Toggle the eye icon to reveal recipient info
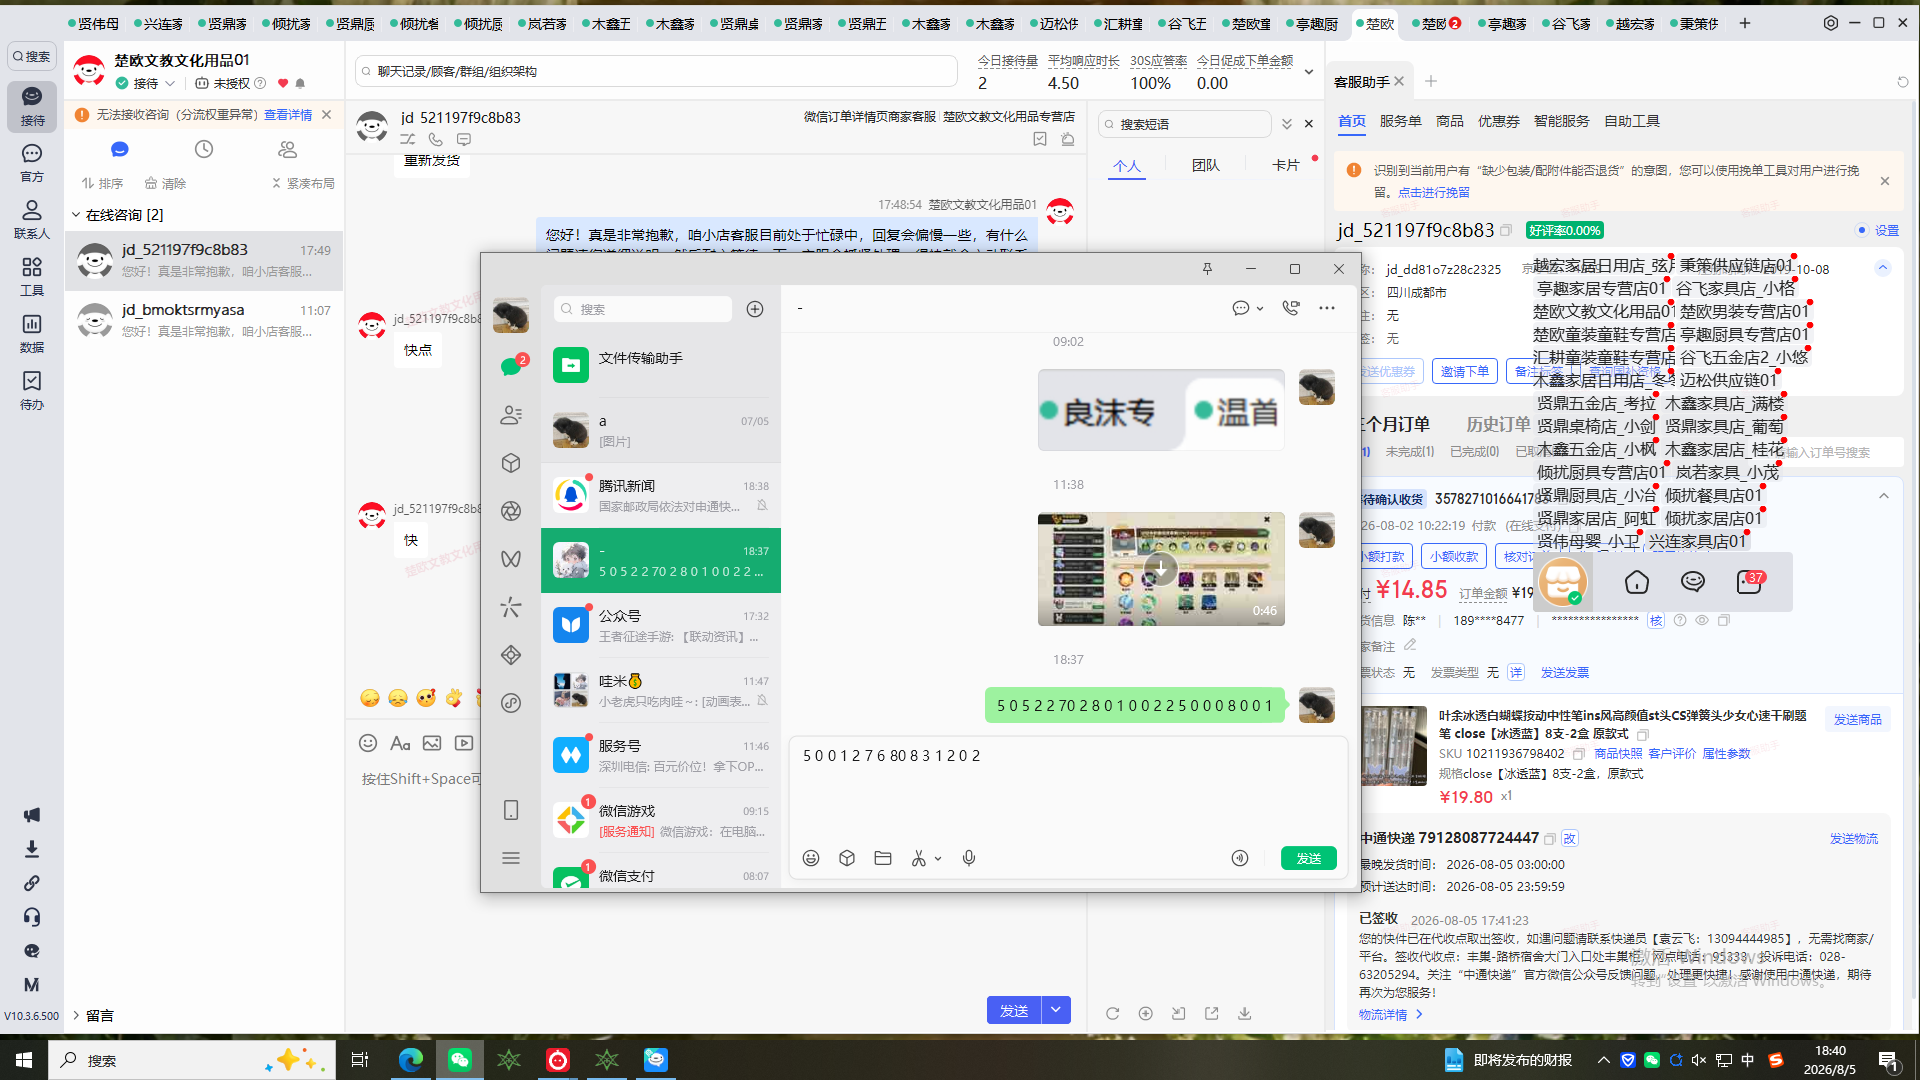Screen dimensions: 1920x1080 (1702, 620)
